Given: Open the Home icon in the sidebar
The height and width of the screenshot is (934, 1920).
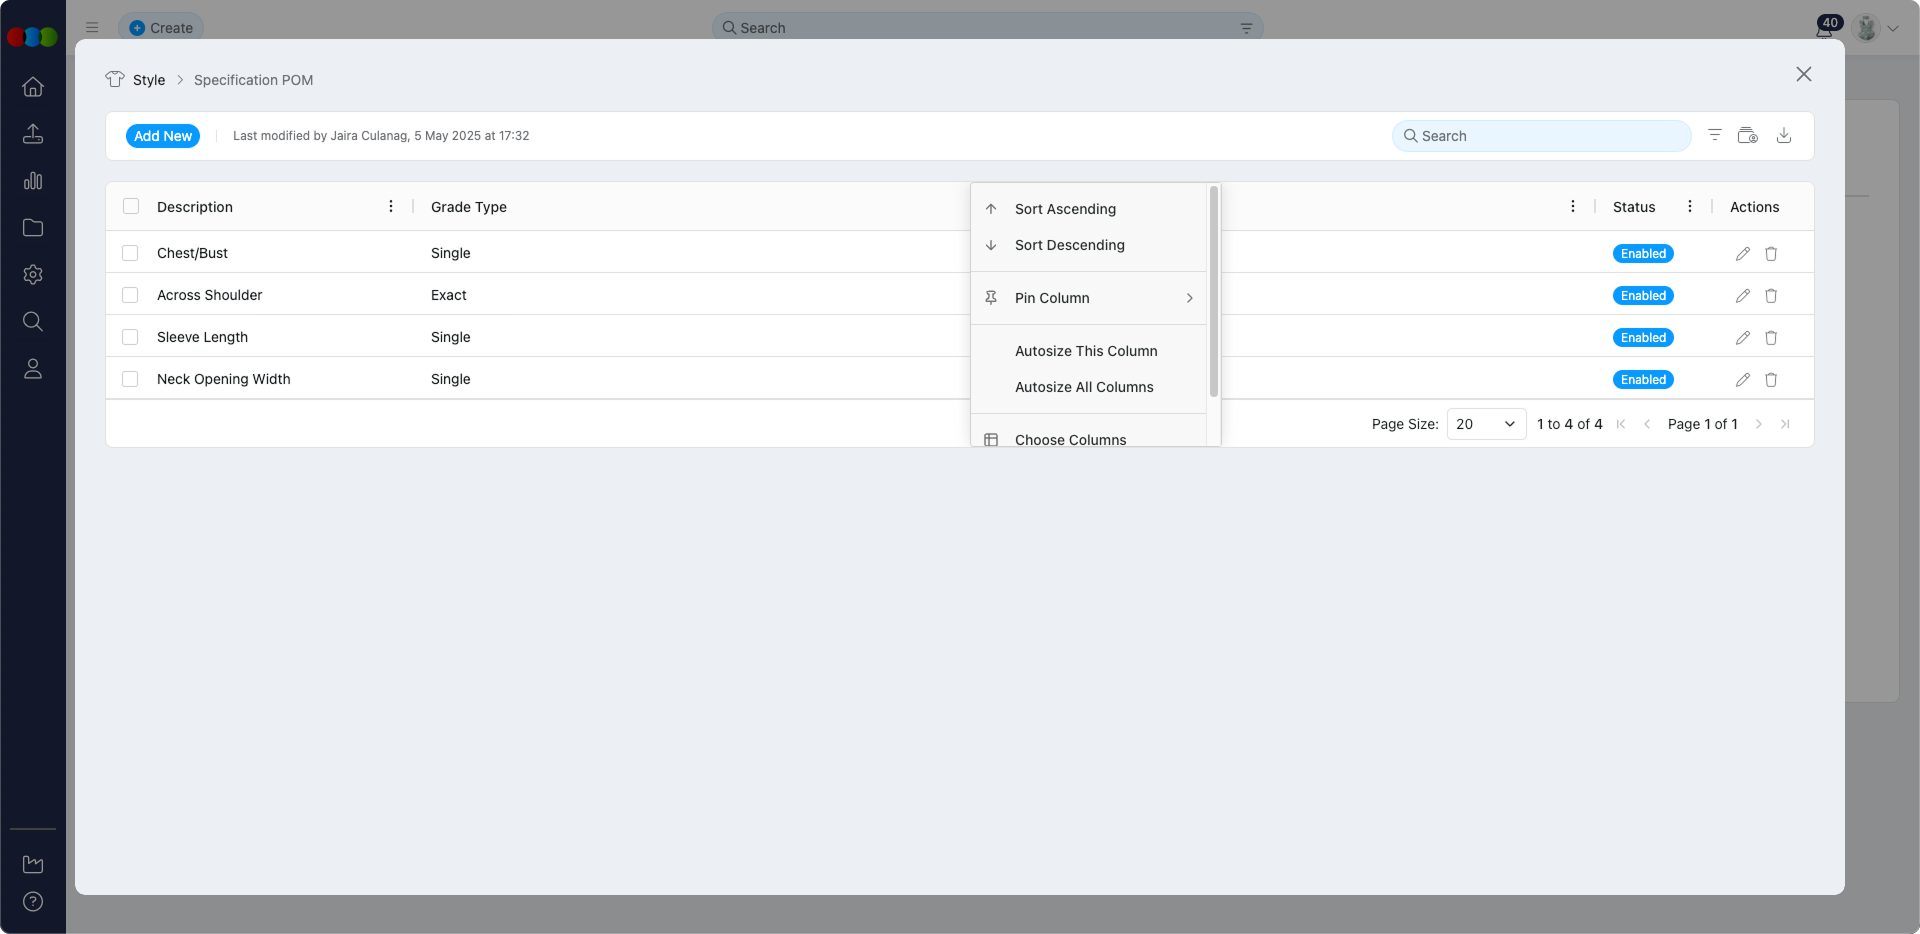Looking at the screenshot, I should (33, 87).
